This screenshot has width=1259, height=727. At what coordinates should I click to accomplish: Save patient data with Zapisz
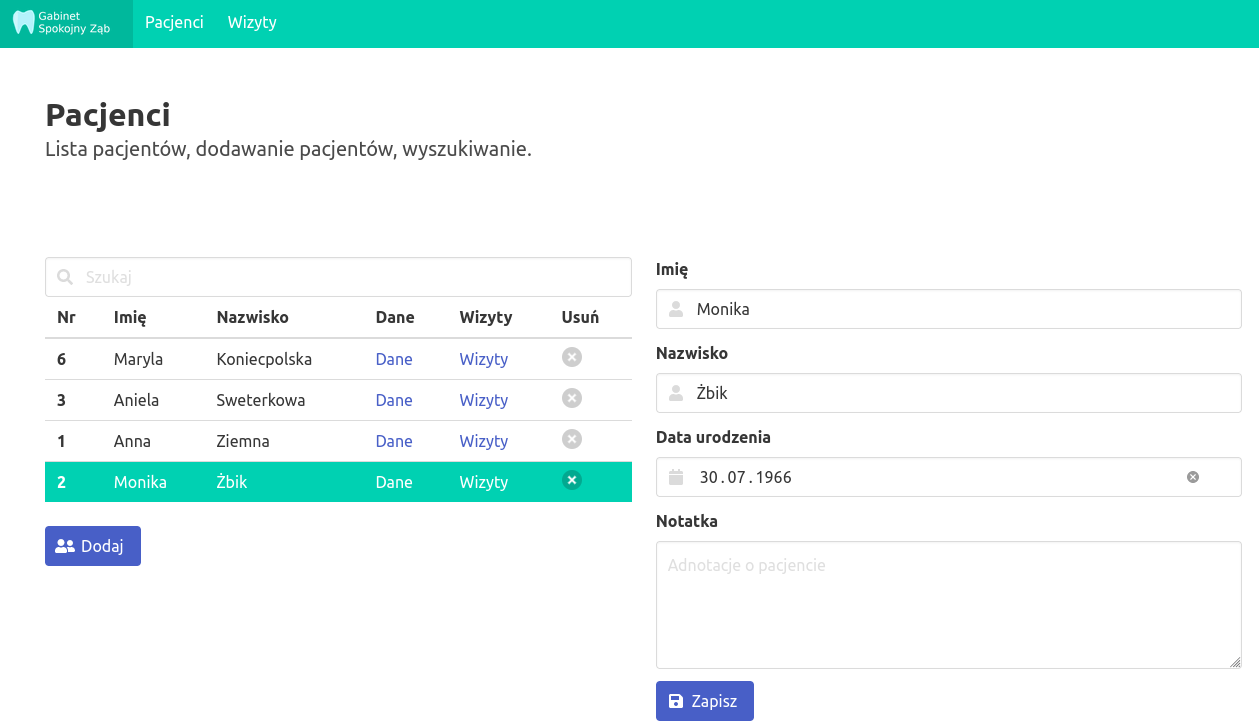(704, 701)
